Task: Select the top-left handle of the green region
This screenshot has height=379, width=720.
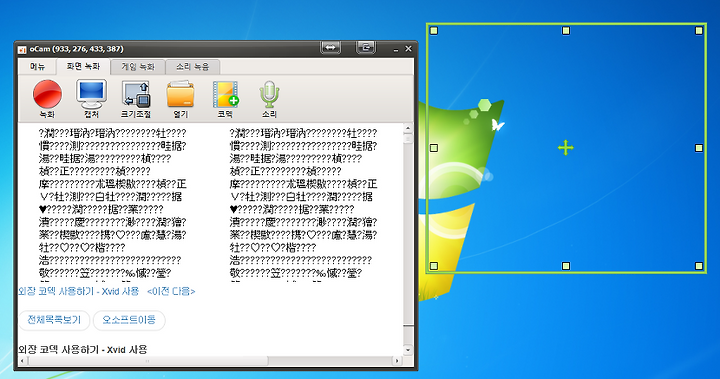Action: click(434, 31)
